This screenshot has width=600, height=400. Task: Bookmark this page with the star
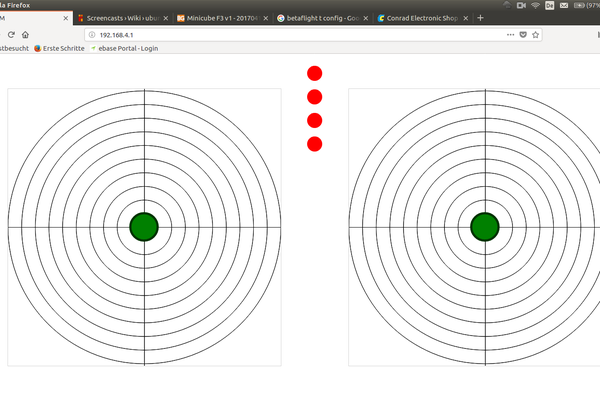coord(535,35)
